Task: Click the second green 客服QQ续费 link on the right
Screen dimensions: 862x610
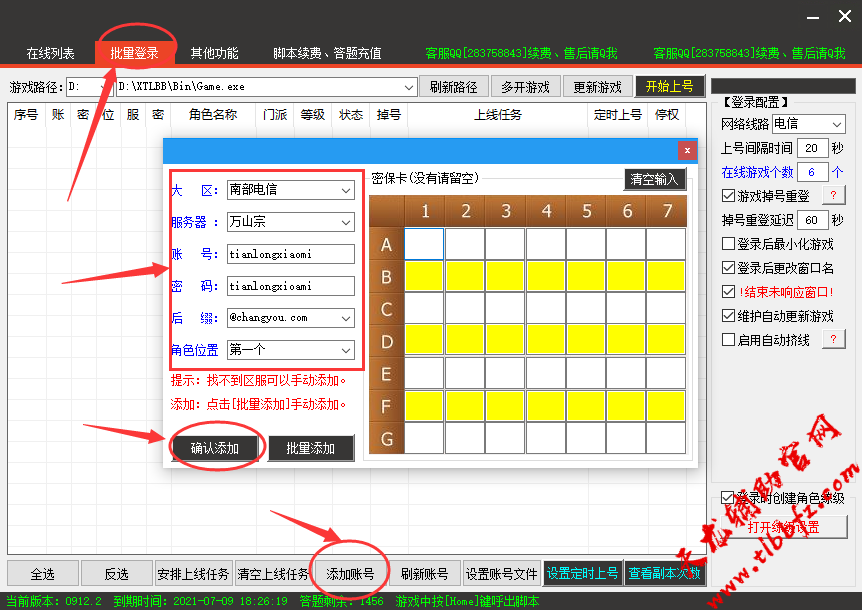Action: point(749,53)
